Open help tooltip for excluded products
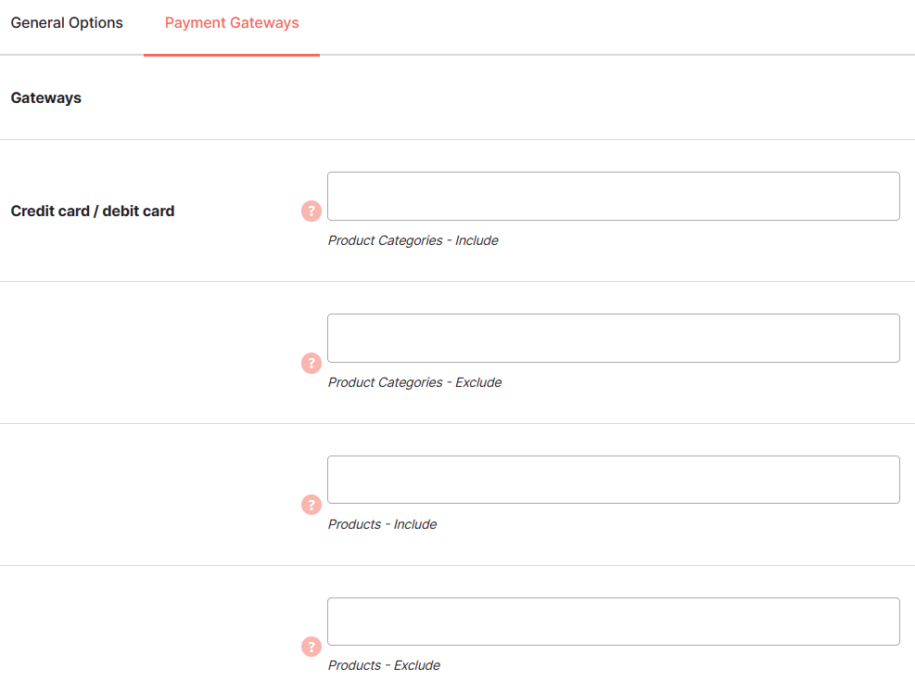The width and height of the screenshot is (915, 693). point(311,646)
